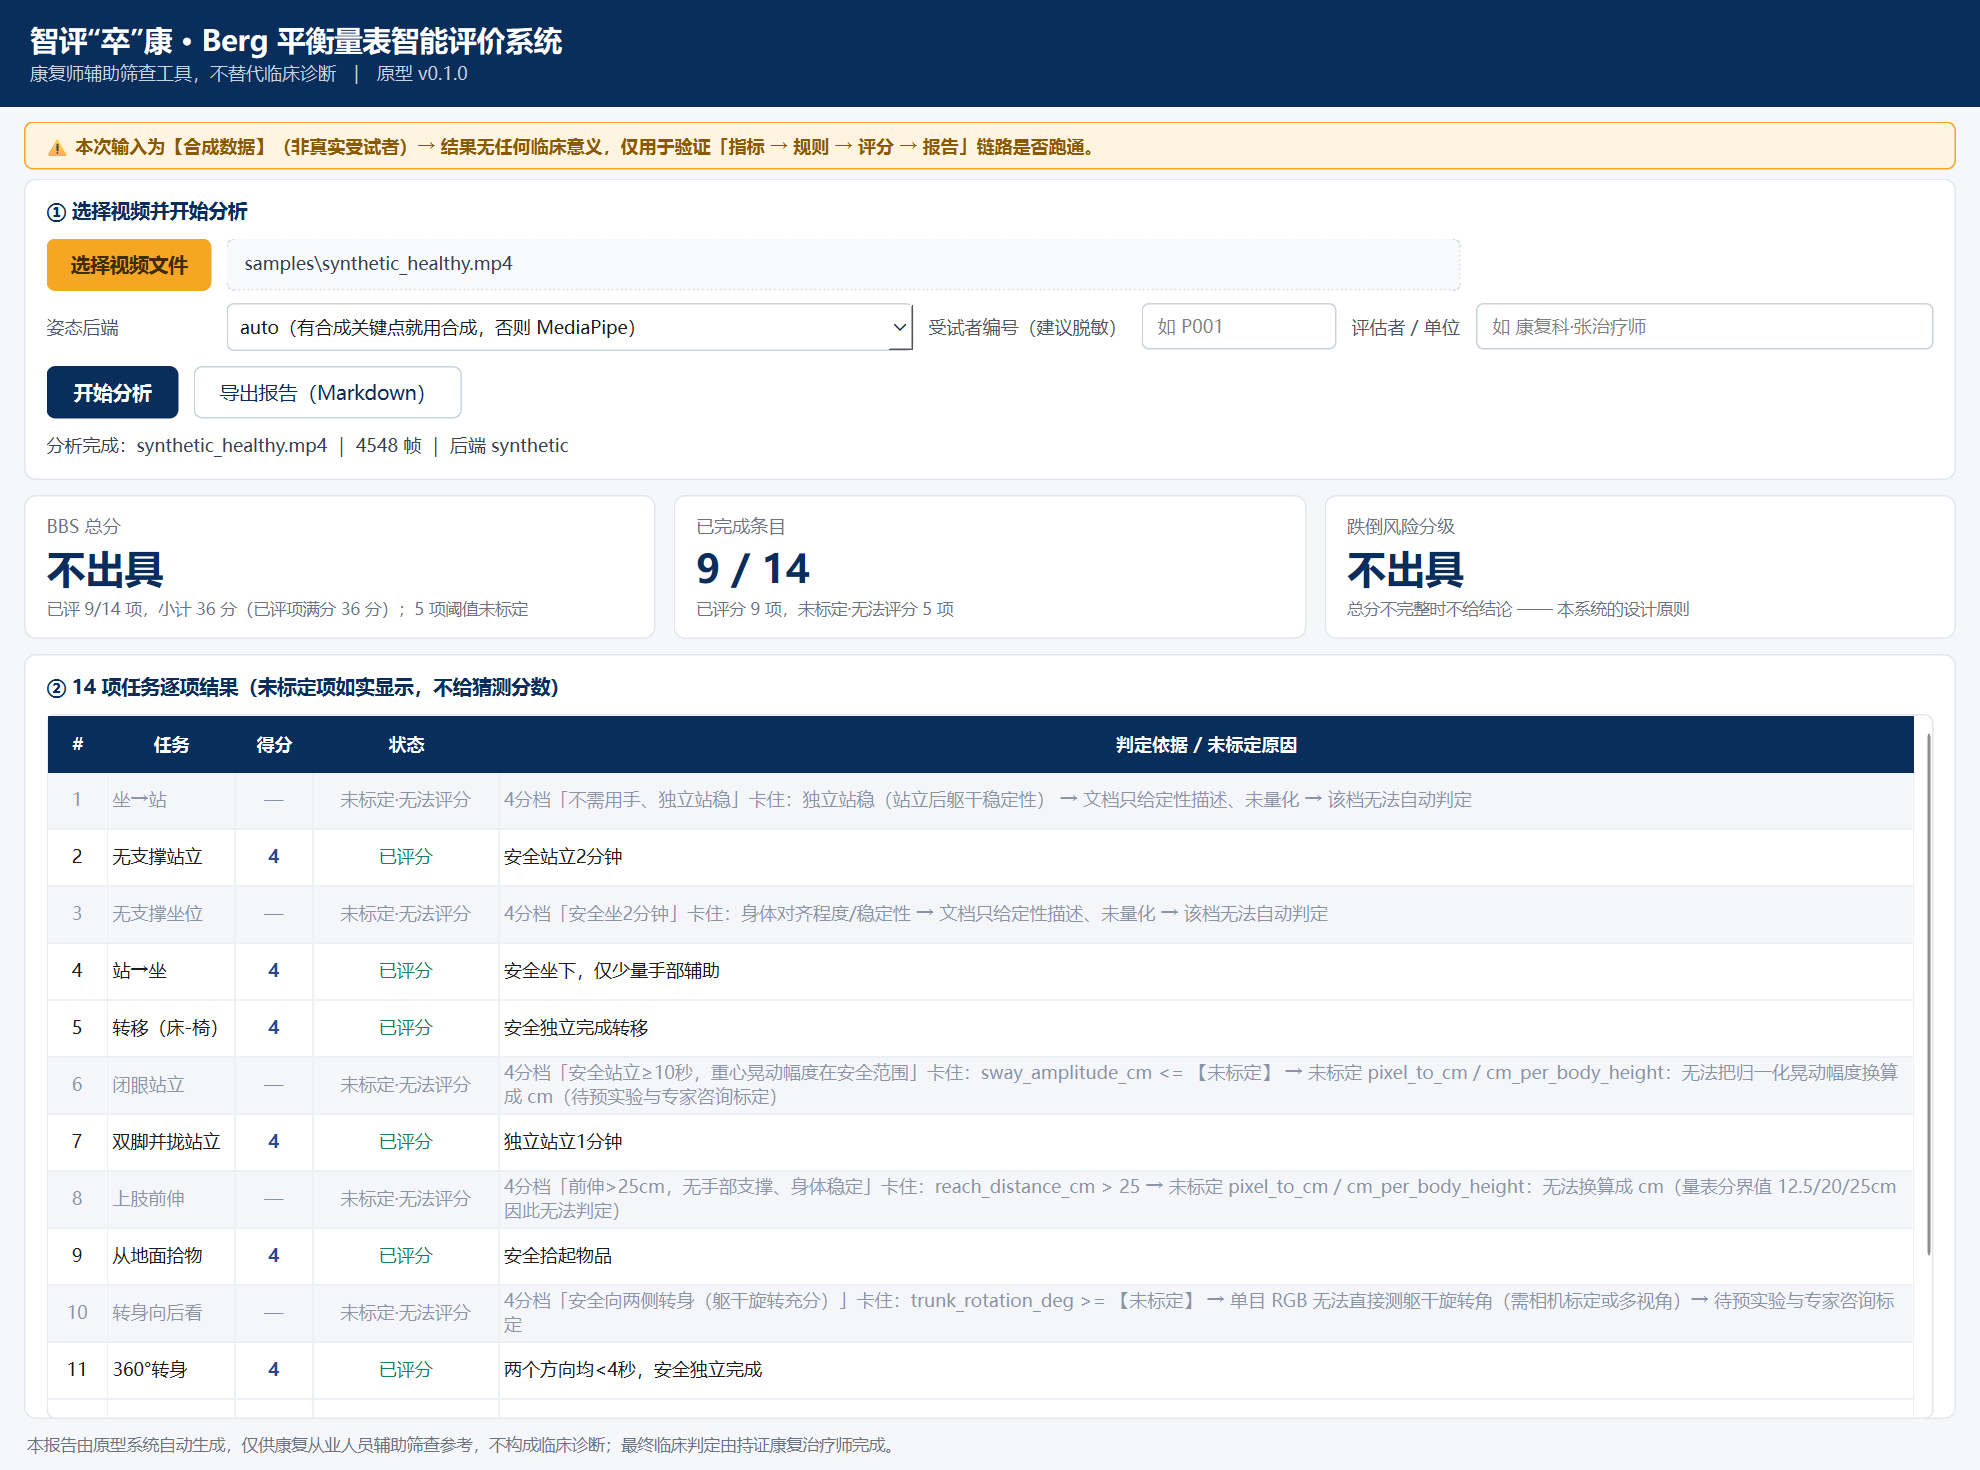Click the 9 / 14 completed items value
Viewport: 1980px width, 1470px height.
pos(753,569)
